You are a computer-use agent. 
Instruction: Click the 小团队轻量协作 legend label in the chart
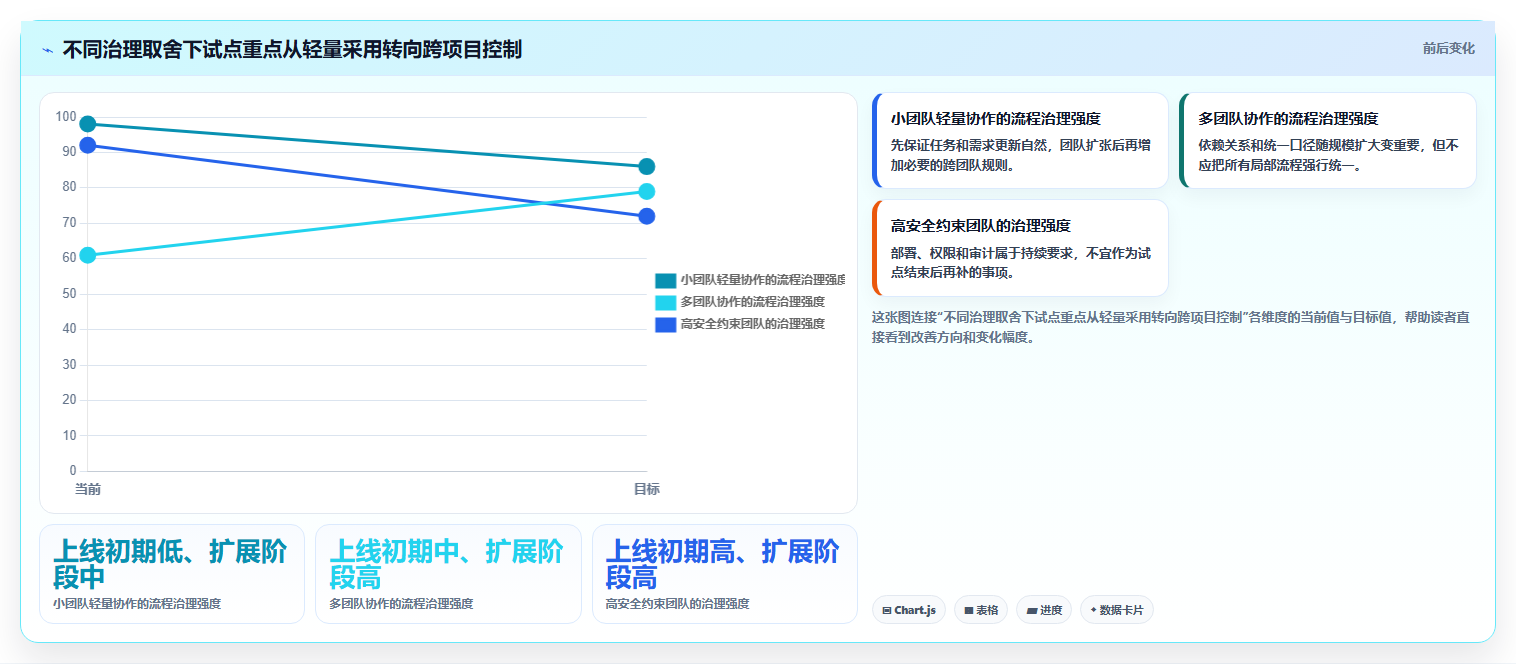pyautogui.click(x=762, y=280)
